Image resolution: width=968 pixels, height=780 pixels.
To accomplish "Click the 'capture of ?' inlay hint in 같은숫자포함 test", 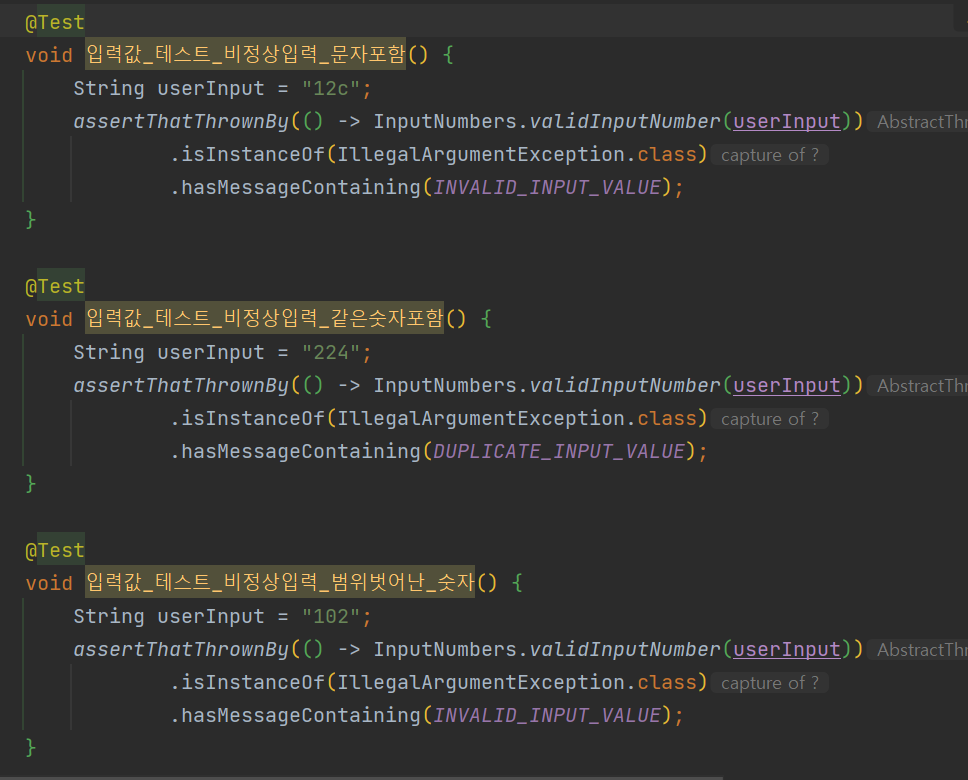I will tap(770, 419).
